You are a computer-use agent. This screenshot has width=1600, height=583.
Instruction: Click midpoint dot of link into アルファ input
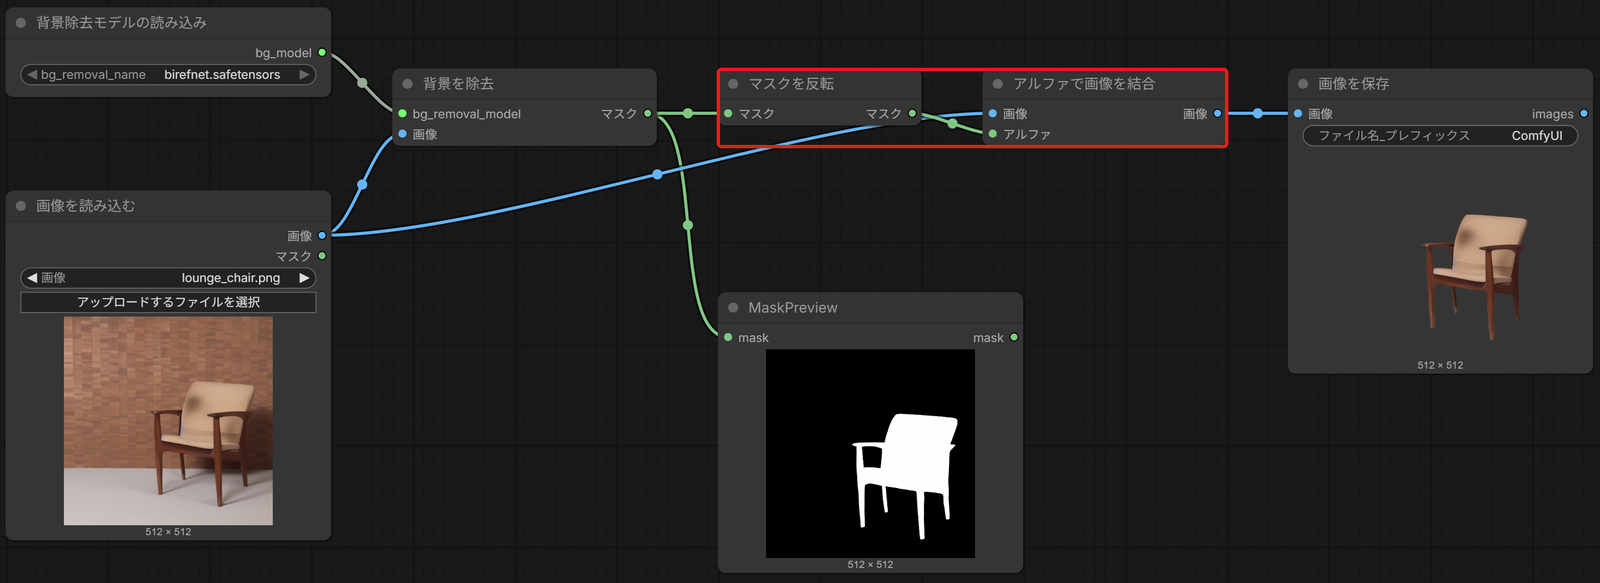pyautogui.click(x=952, y=124)
